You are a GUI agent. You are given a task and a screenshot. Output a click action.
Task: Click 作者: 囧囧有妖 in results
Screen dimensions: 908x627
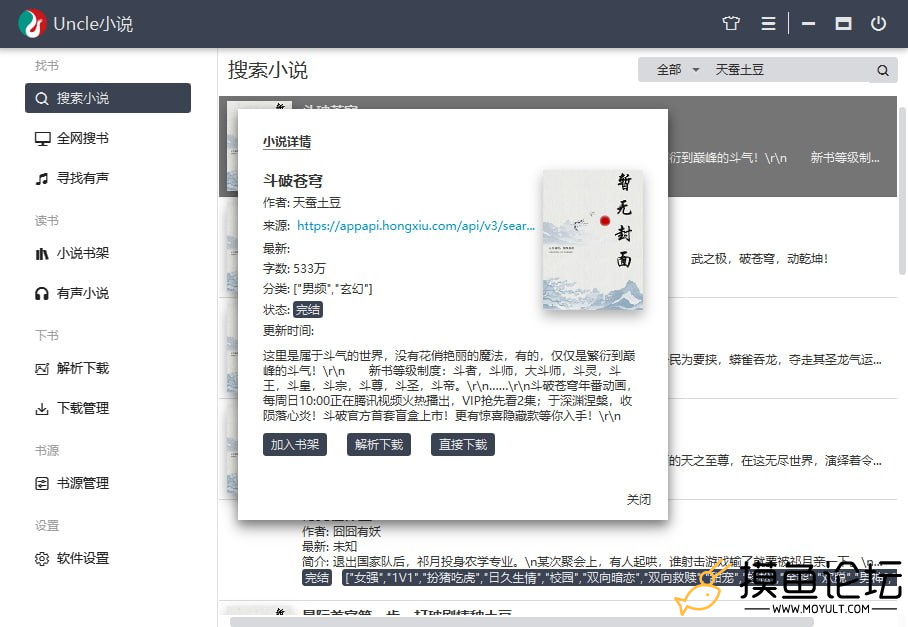(342, 531)
